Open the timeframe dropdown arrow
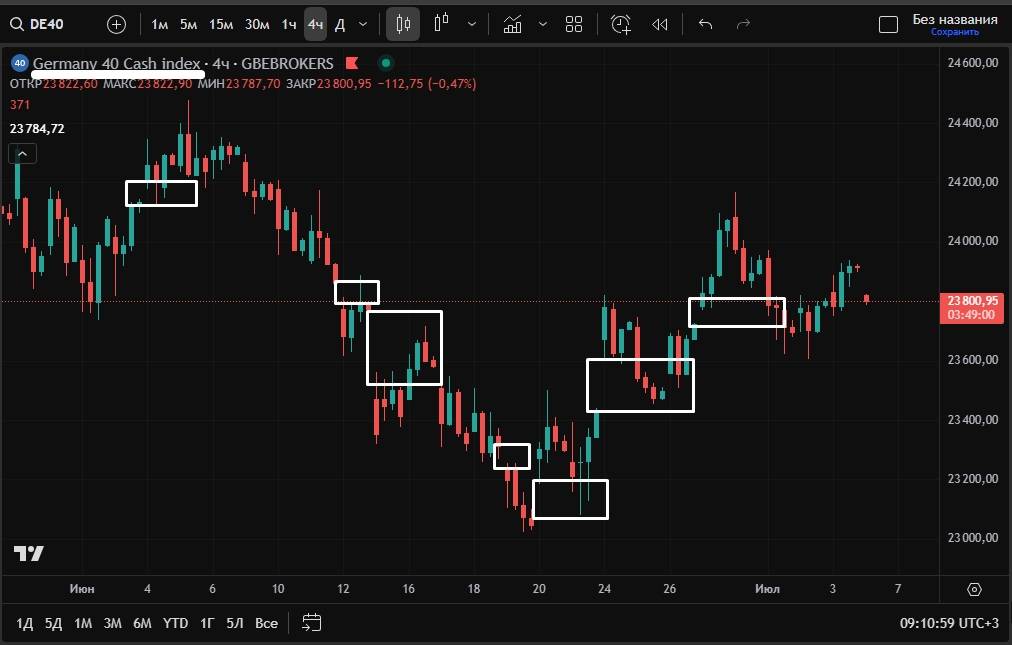This screenshot has width=1012, height=645. coord(363,25)
